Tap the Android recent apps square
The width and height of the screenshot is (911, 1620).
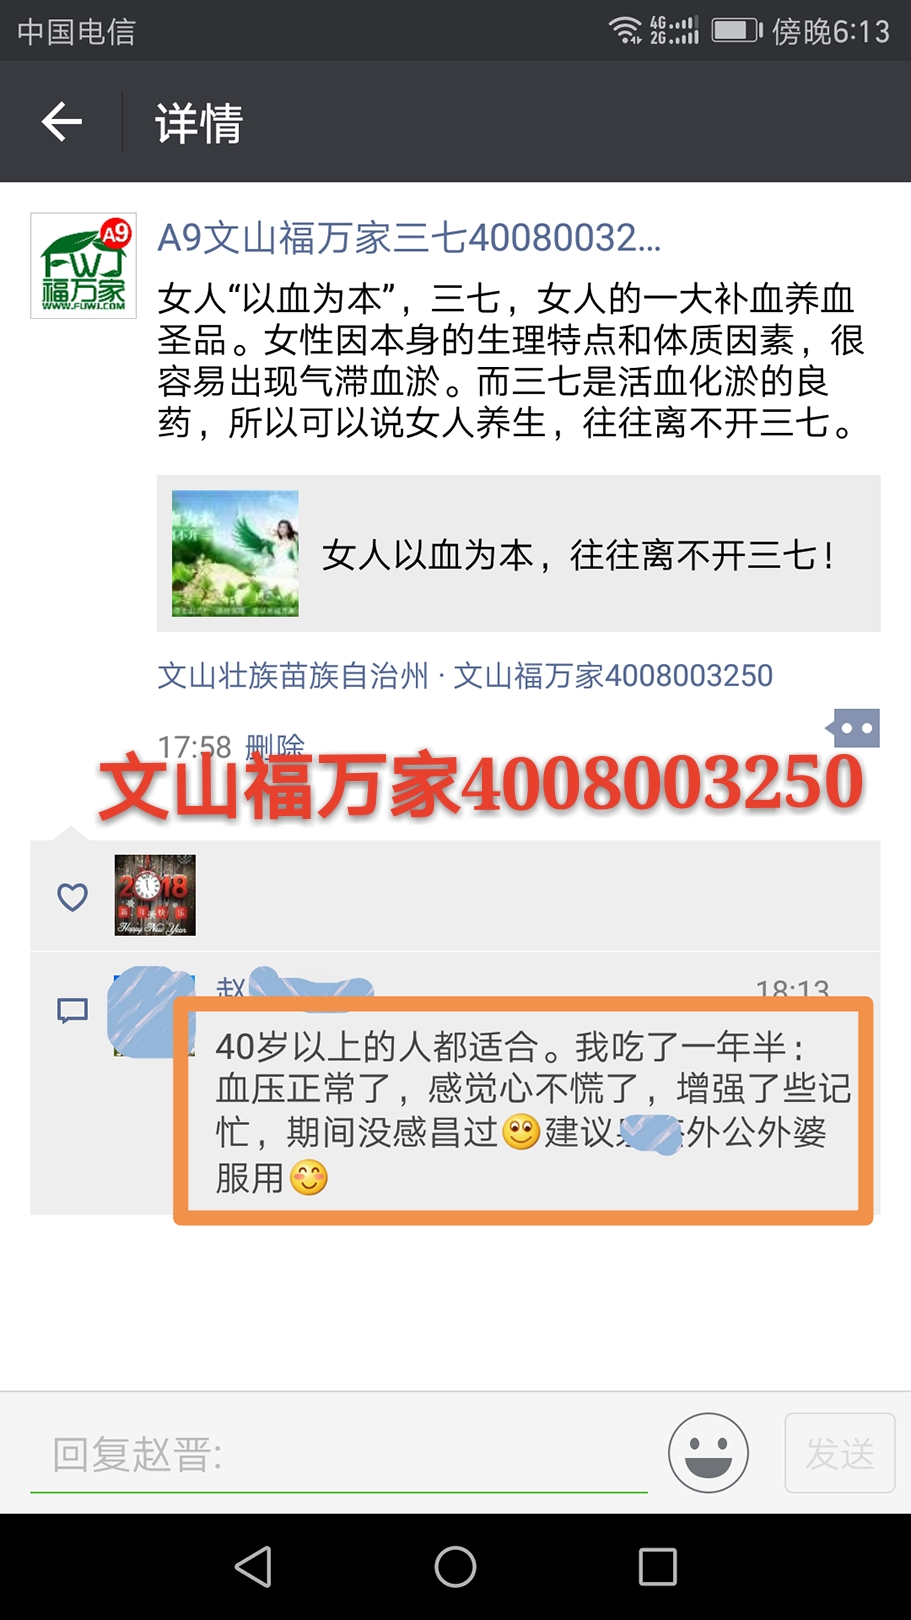[657, 1567]
